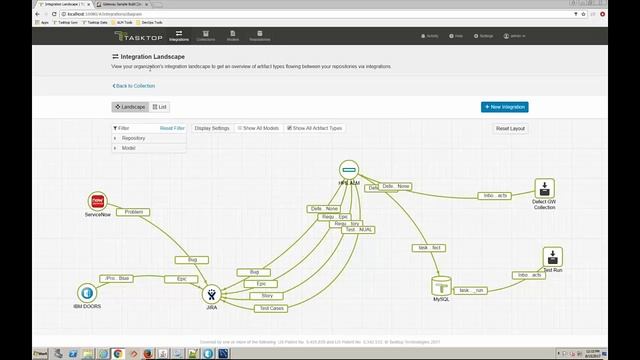This screenshot has width=640, height=360.
Task: Open the Help menu
Action: [x=456, y=36]
